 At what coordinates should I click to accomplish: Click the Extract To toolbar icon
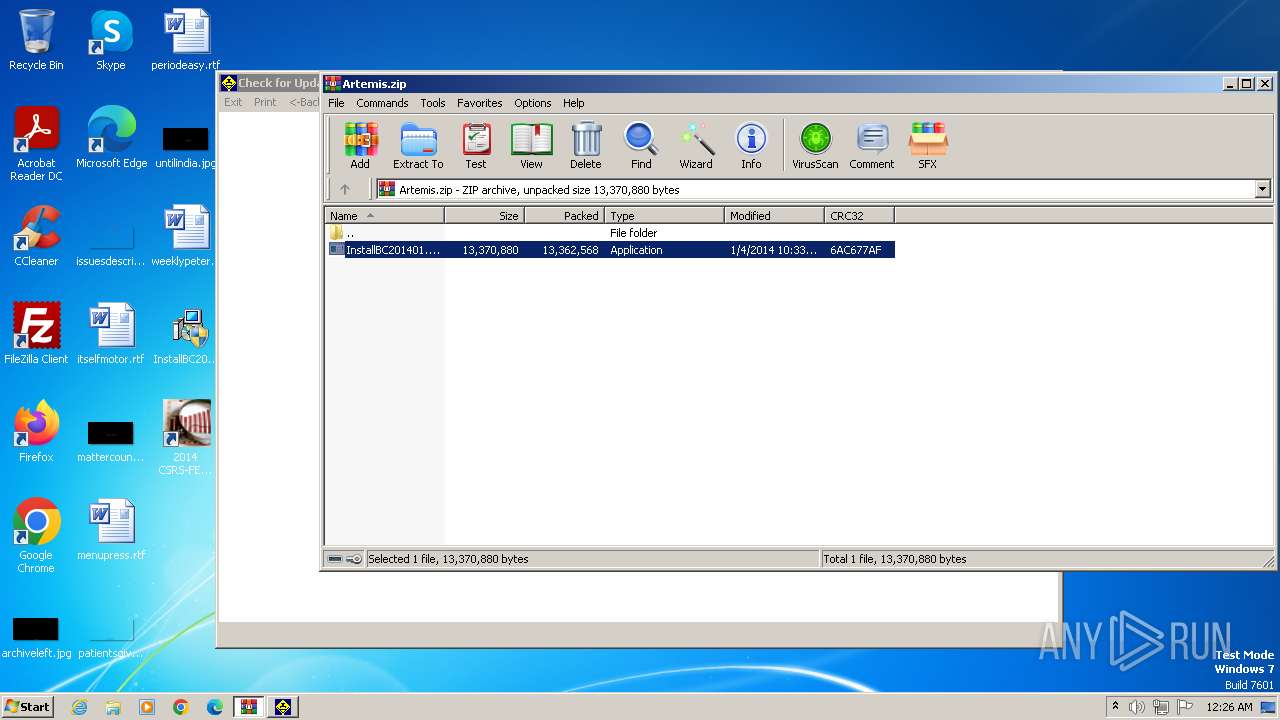point(418,146)
